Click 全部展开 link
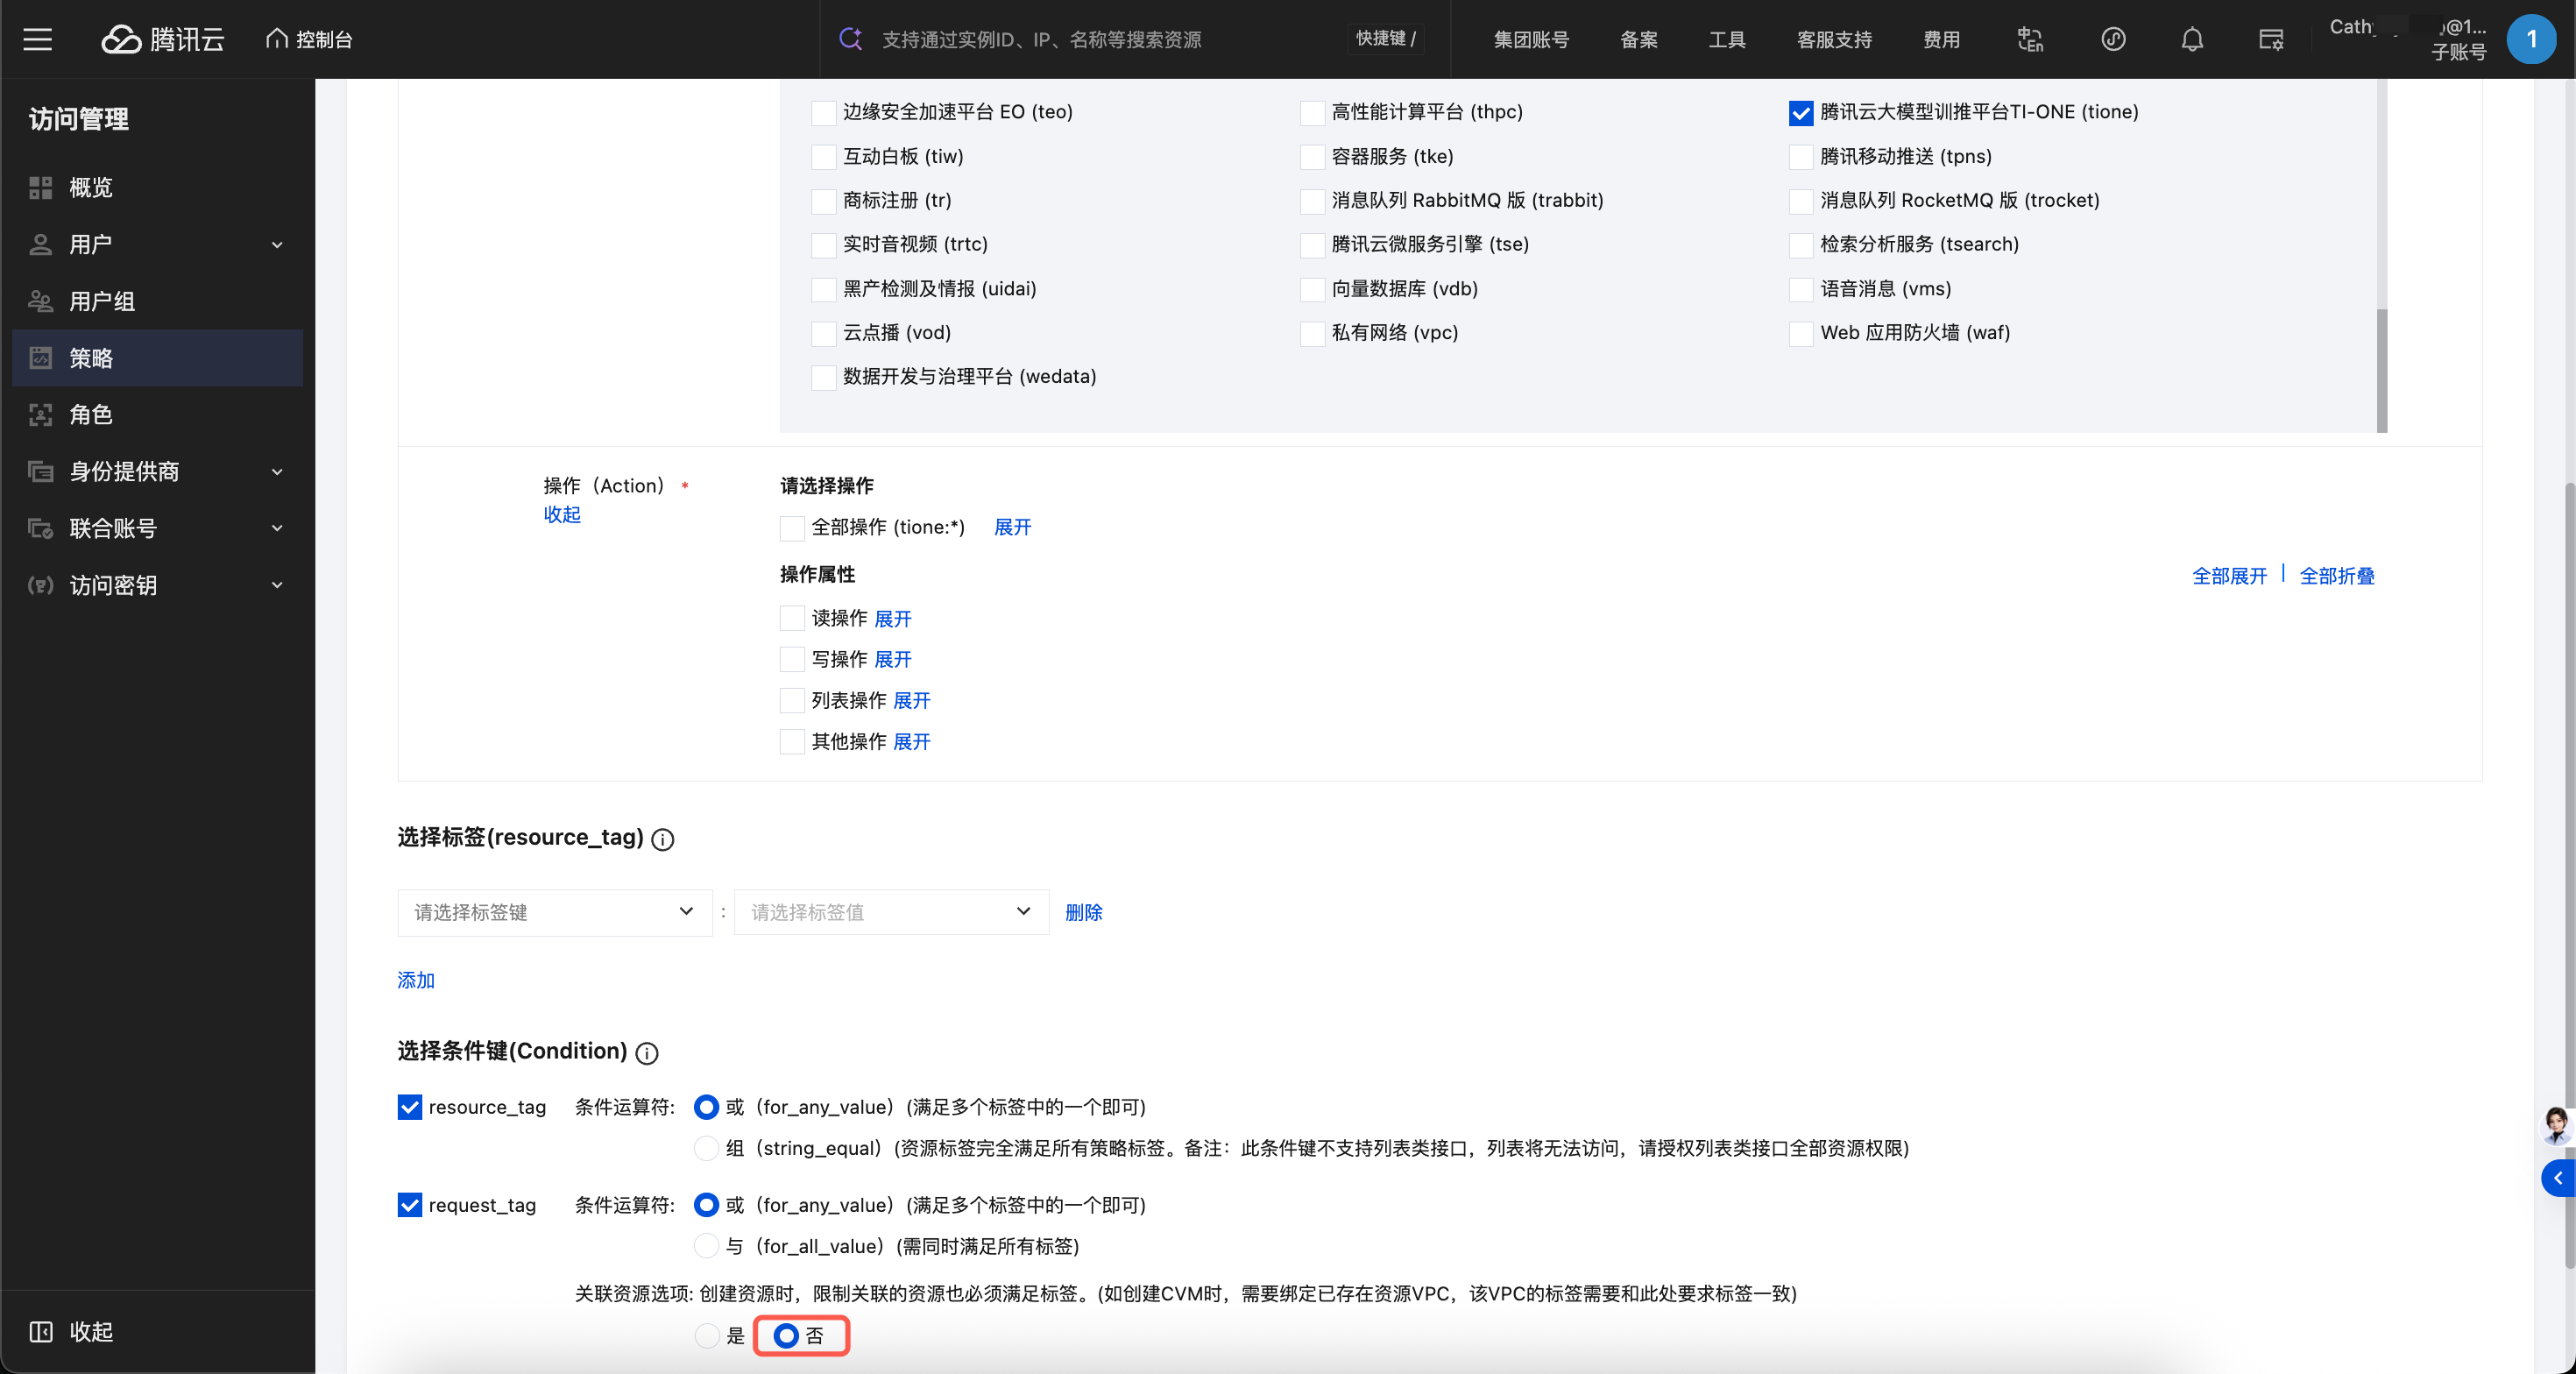 point(2229,577)
